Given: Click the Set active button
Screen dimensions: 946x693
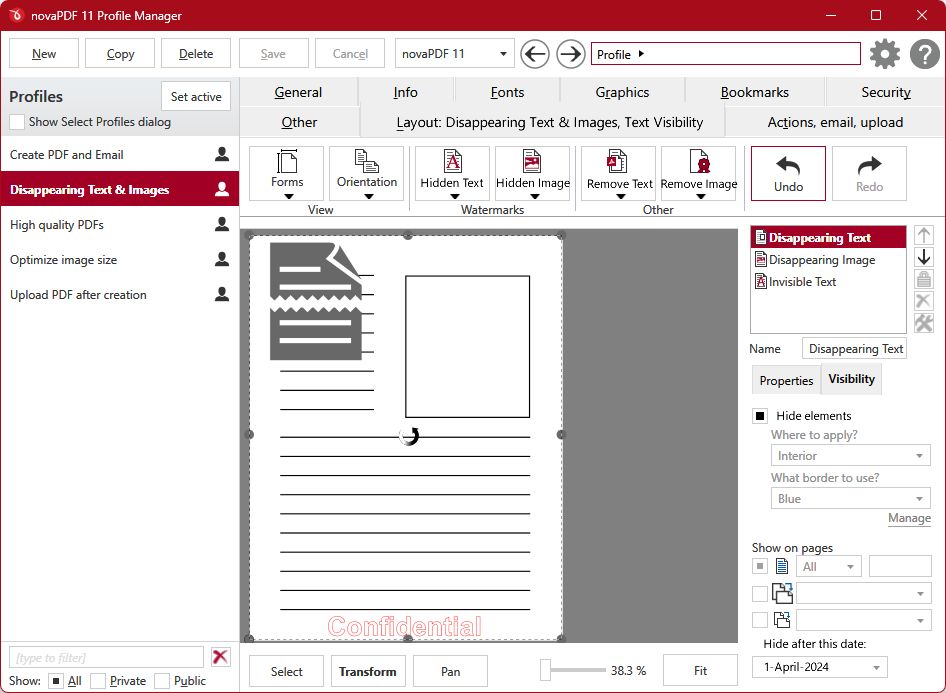Looking at the screenshot, I should pyautogui.click(x=196, y=97).
